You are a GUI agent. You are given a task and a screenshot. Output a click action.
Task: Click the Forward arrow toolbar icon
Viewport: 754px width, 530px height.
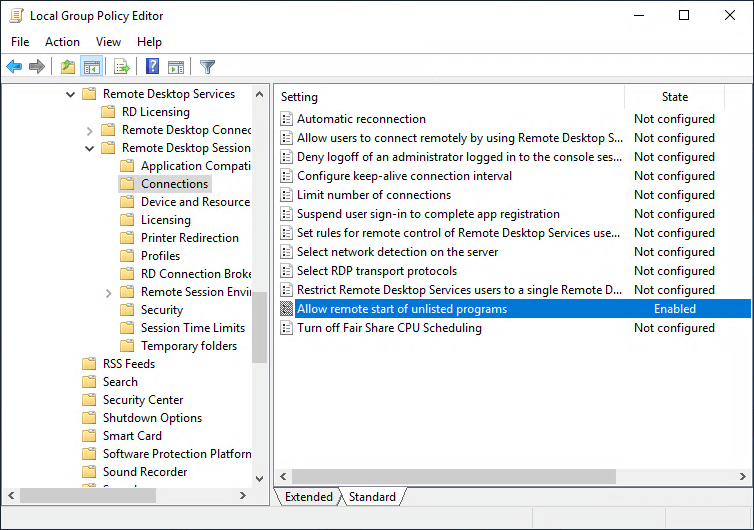37,67
